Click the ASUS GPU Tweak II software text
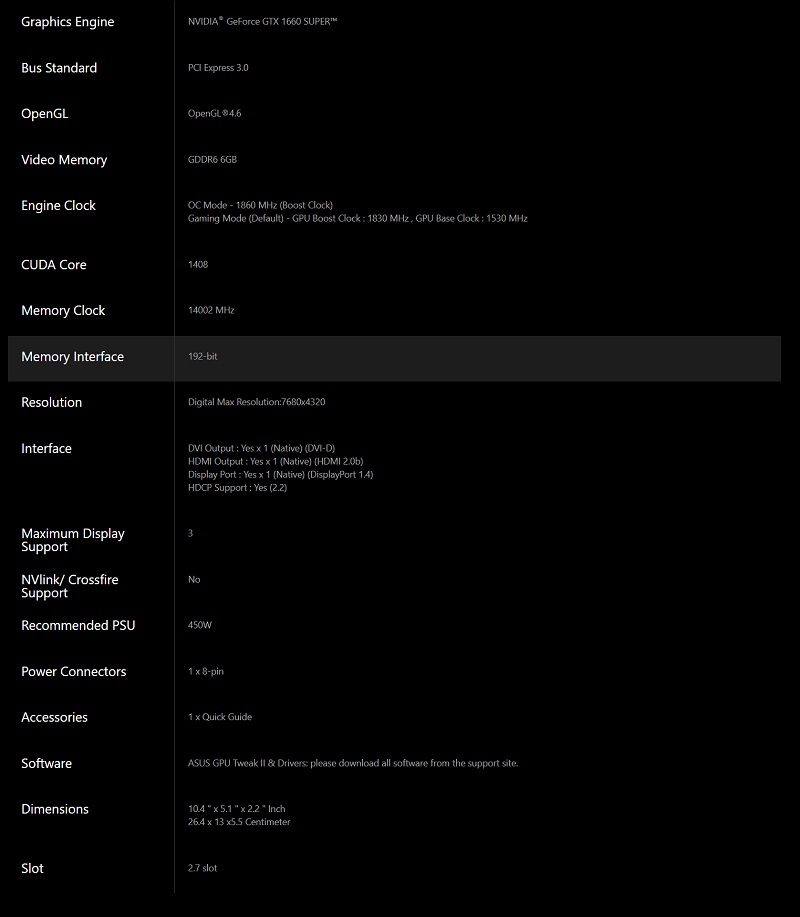This screenshot has height=917, width=800. (352, 764)
